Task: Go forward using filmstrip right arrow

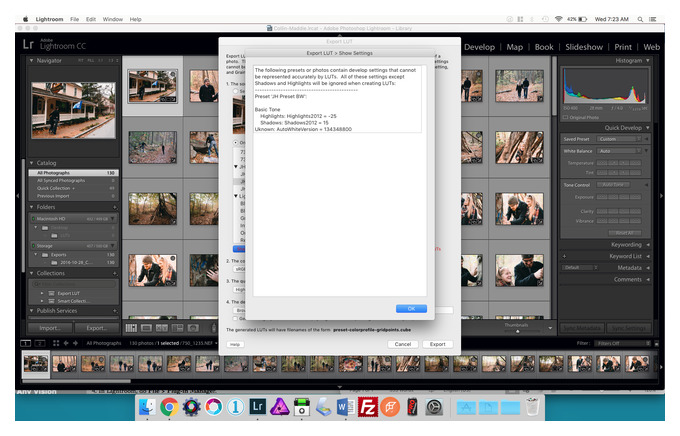Action: [75, 343]
